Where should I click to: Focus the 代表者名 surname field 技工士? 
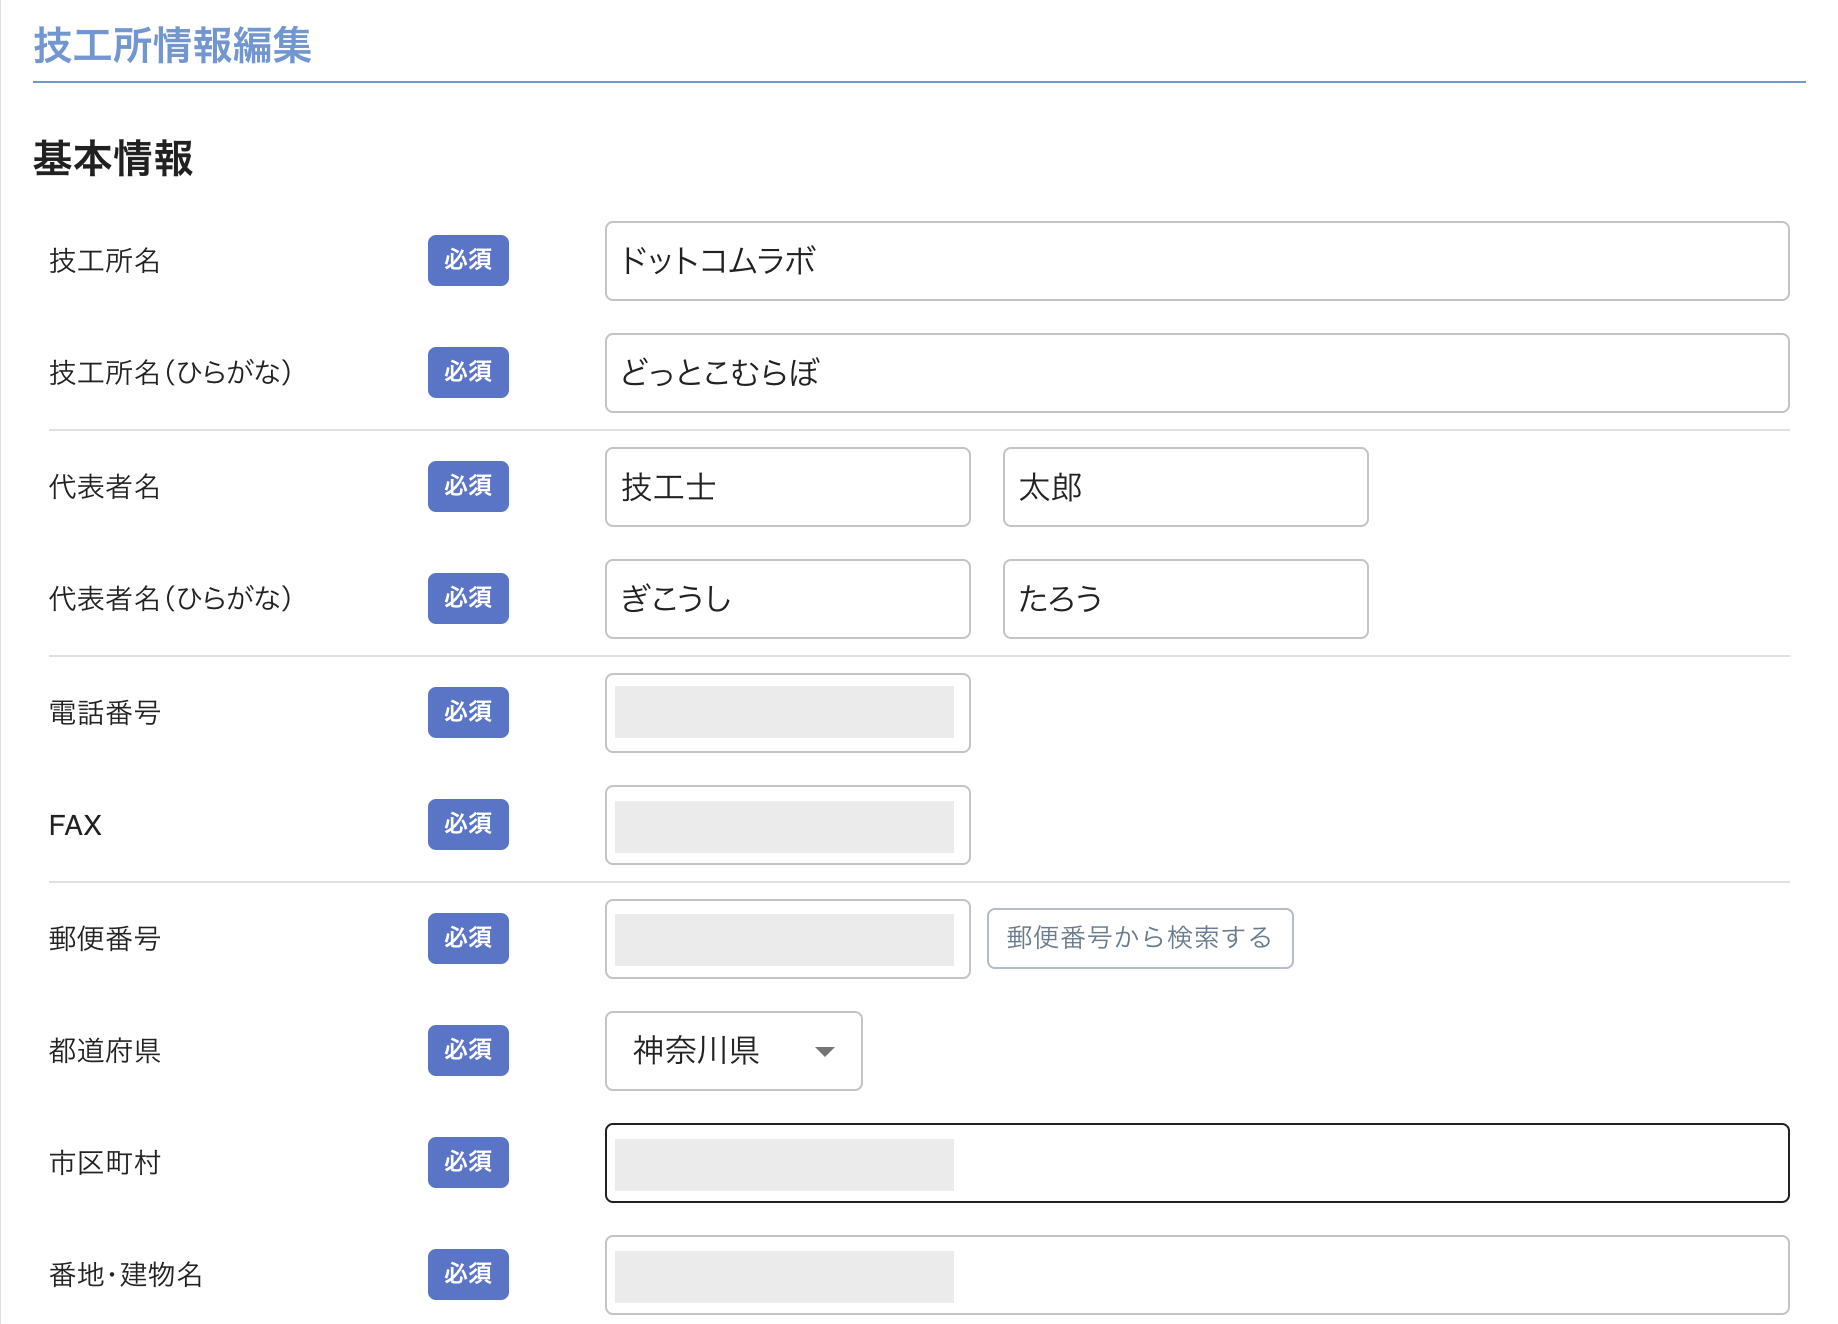coord(787,487)
